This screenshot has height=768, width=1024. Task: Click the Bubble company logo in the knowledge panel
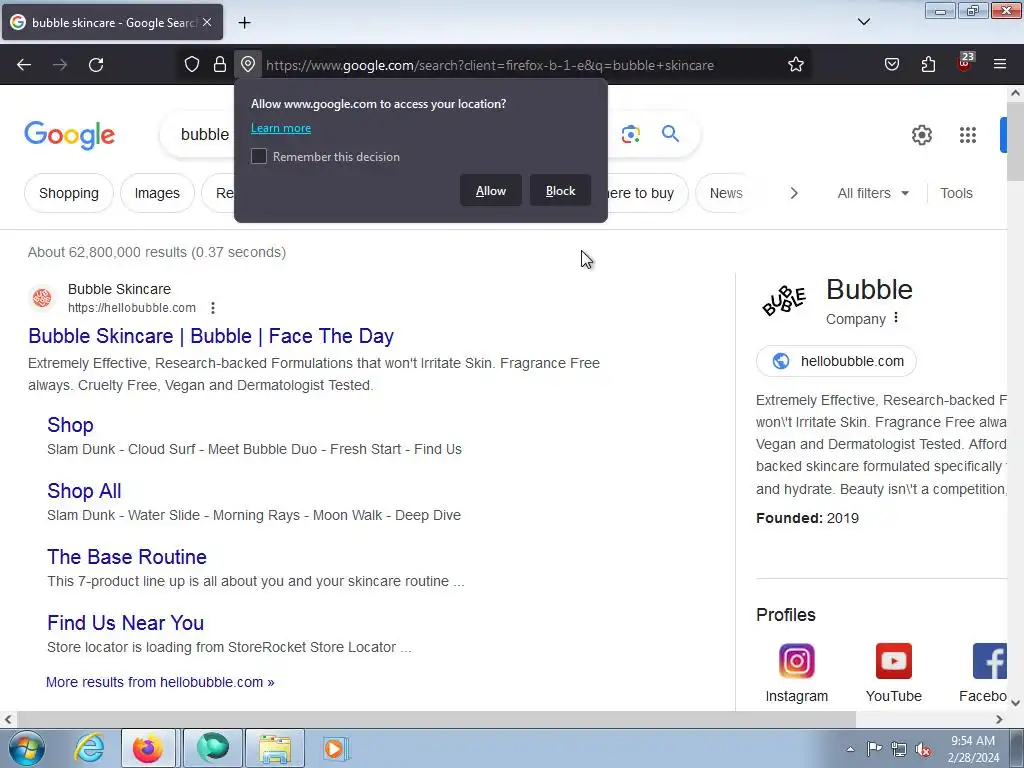[x=784, y=300]
